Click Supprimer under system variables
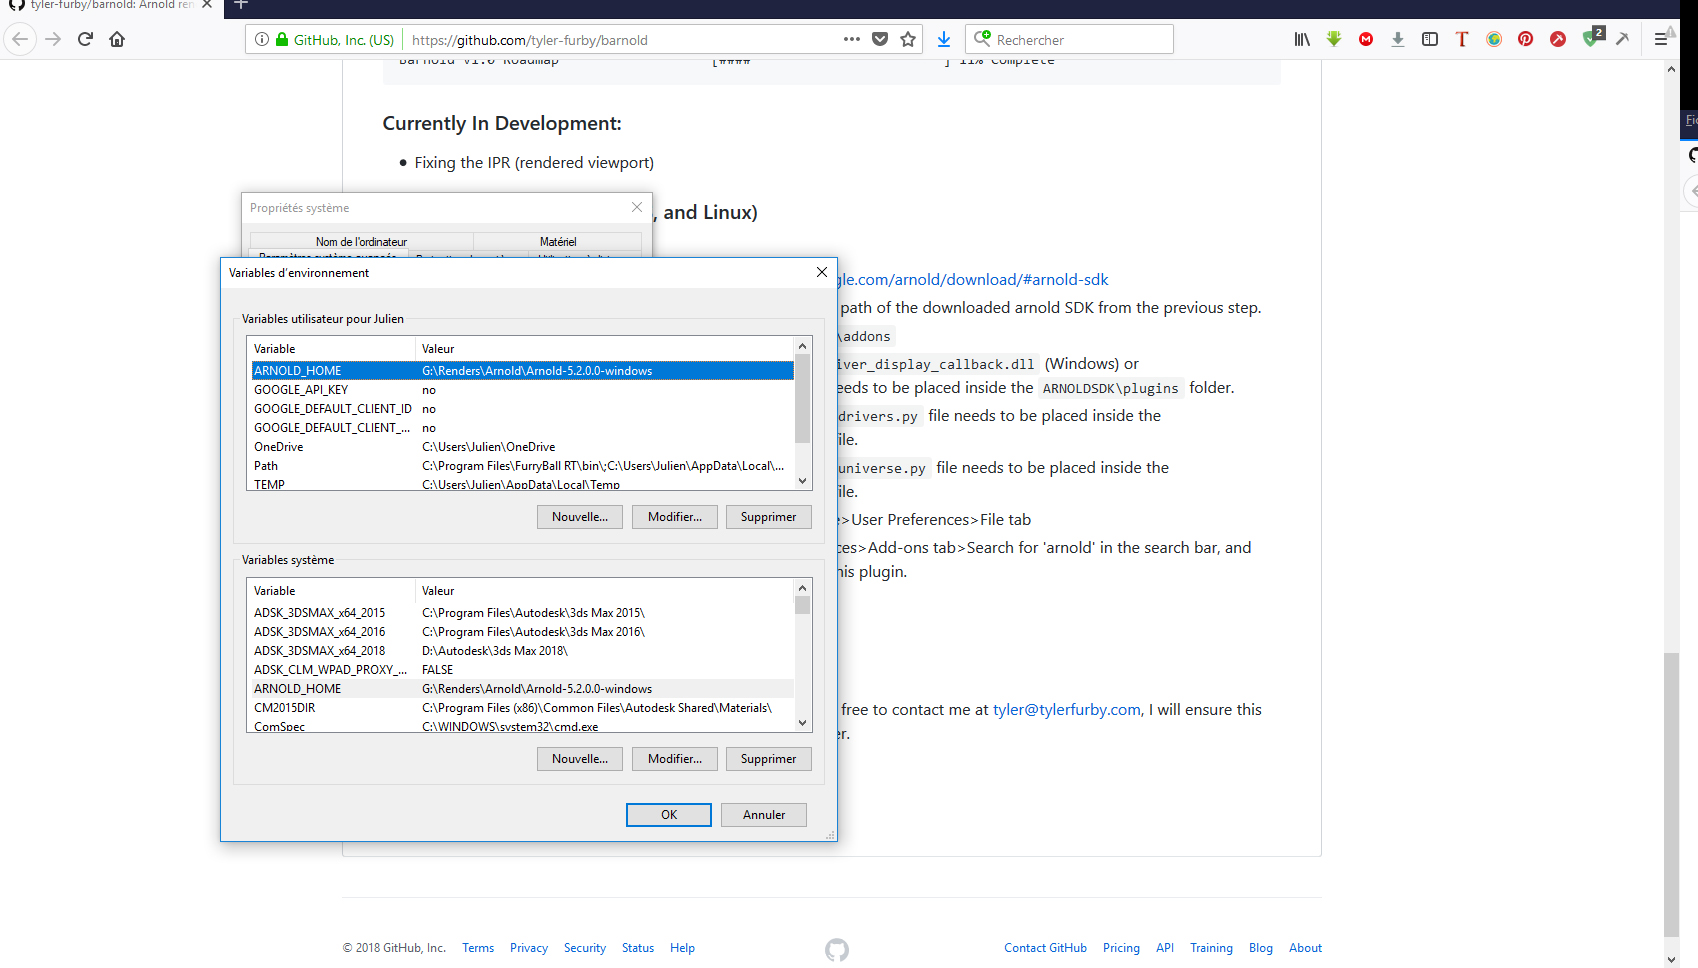1698x968 pixels. click(x=769, y=759)
